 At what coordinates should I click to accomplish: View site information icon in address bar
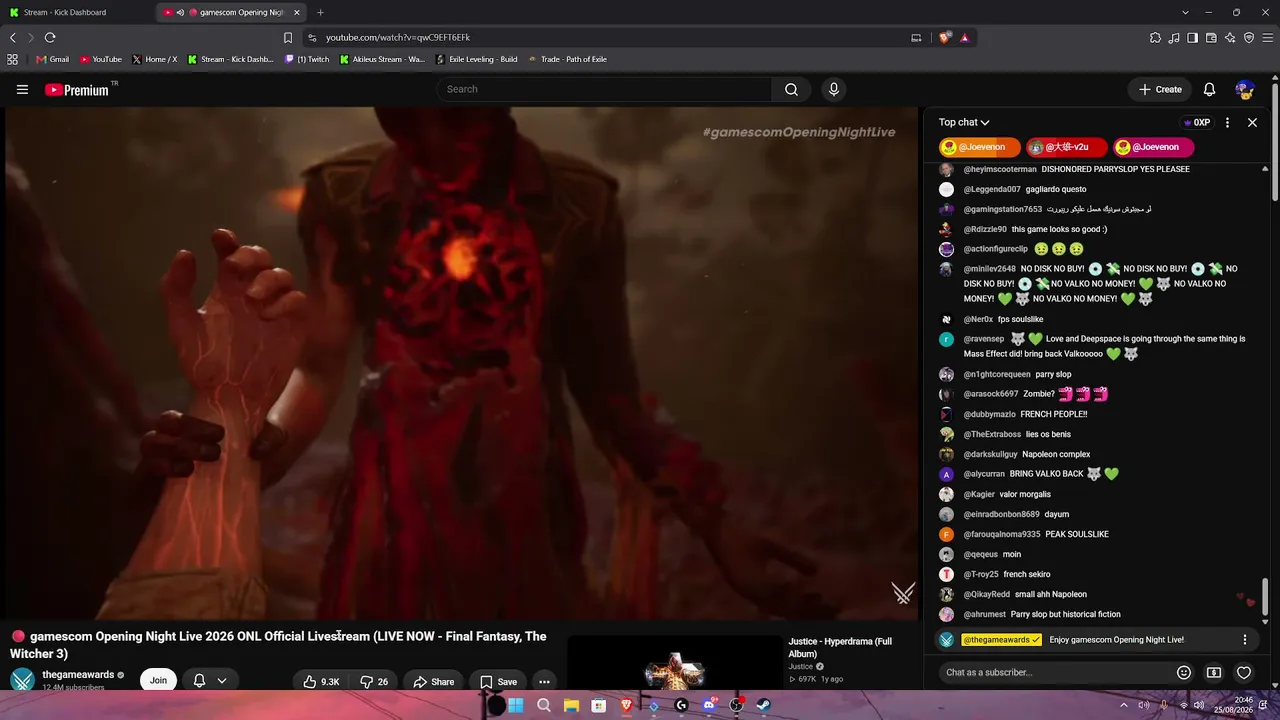(312, 37)
